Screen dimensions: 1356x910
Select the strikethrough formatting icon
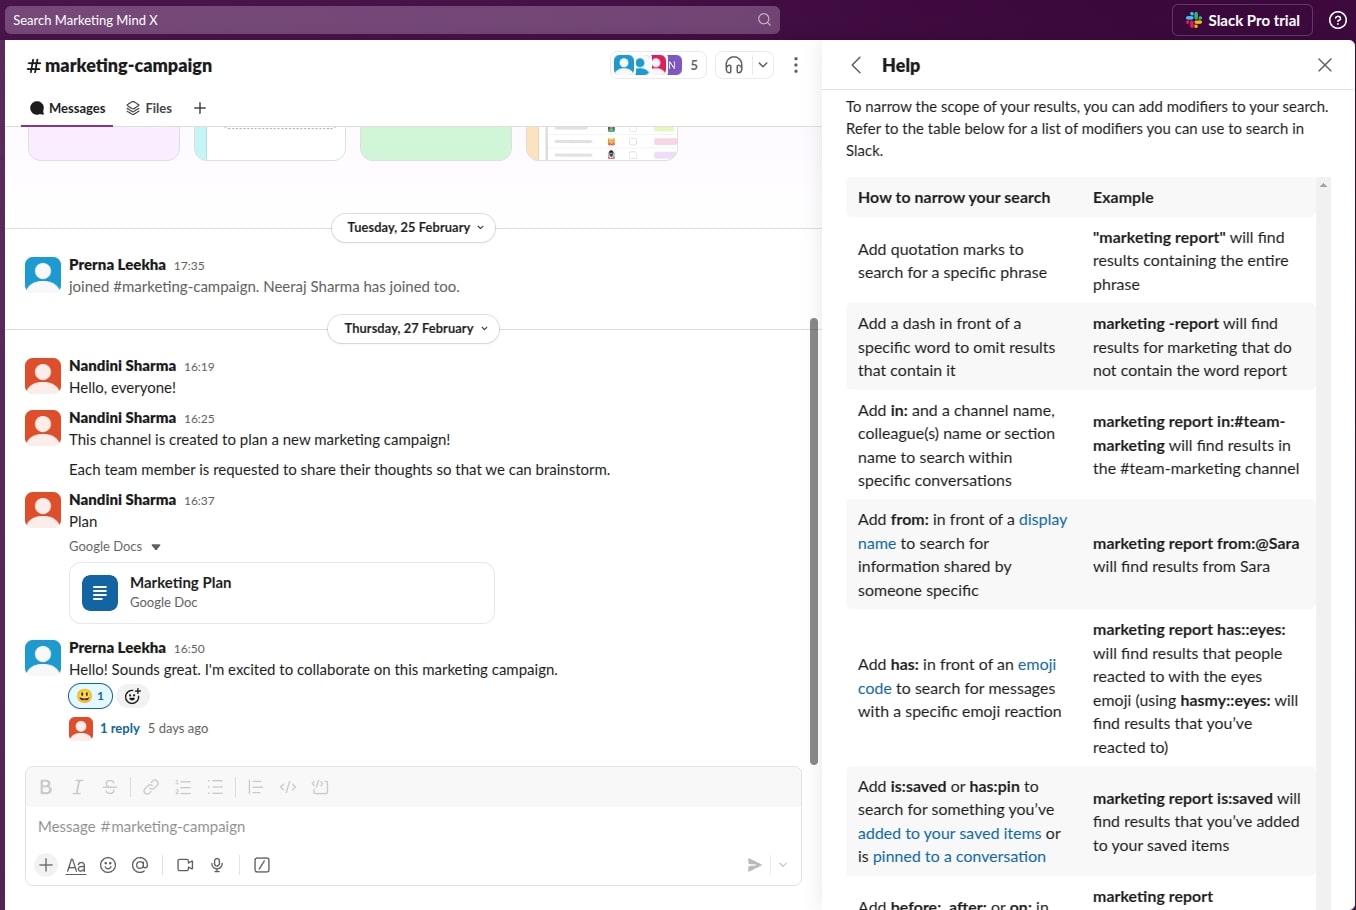tap(109, 787)
